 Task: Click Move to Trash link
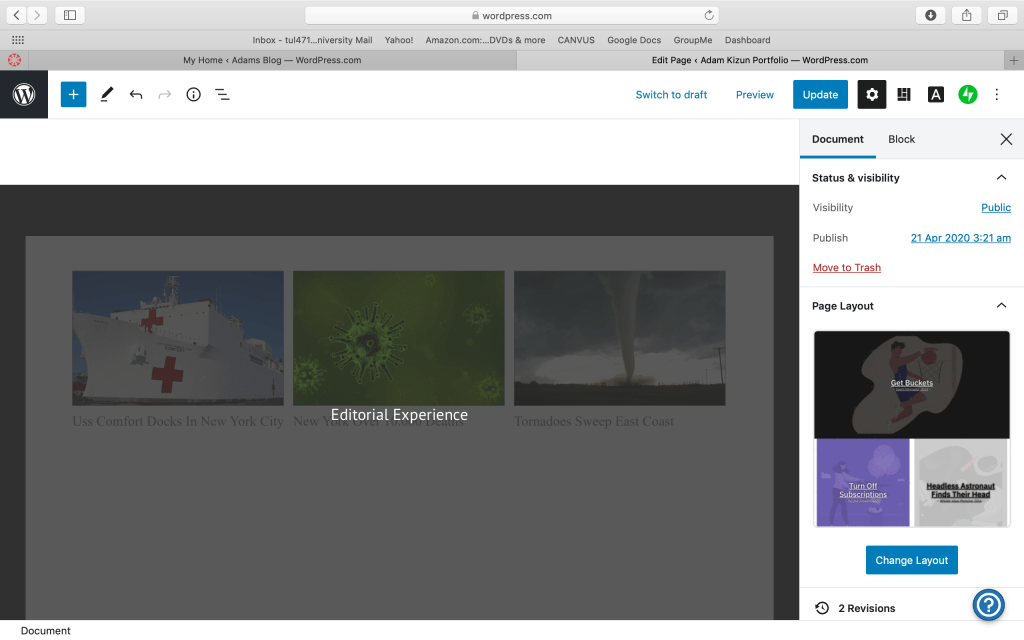(x=846, y=268)
